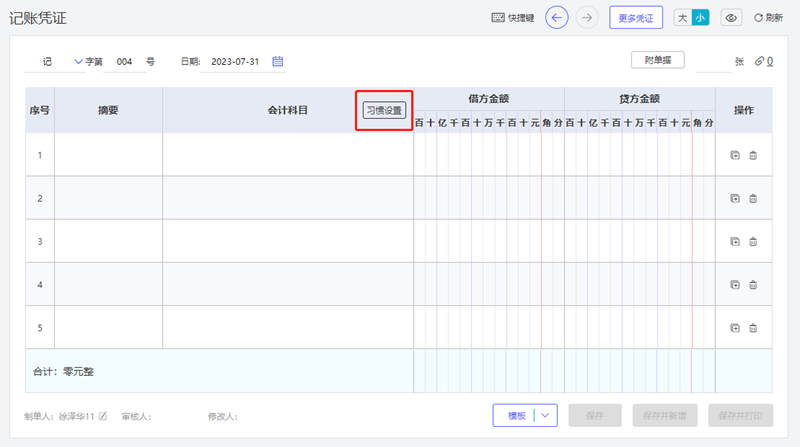The height and width of the screenshot is (447, 800).
Task: Click the 记账凭证 page title
Action: (38, 18)
